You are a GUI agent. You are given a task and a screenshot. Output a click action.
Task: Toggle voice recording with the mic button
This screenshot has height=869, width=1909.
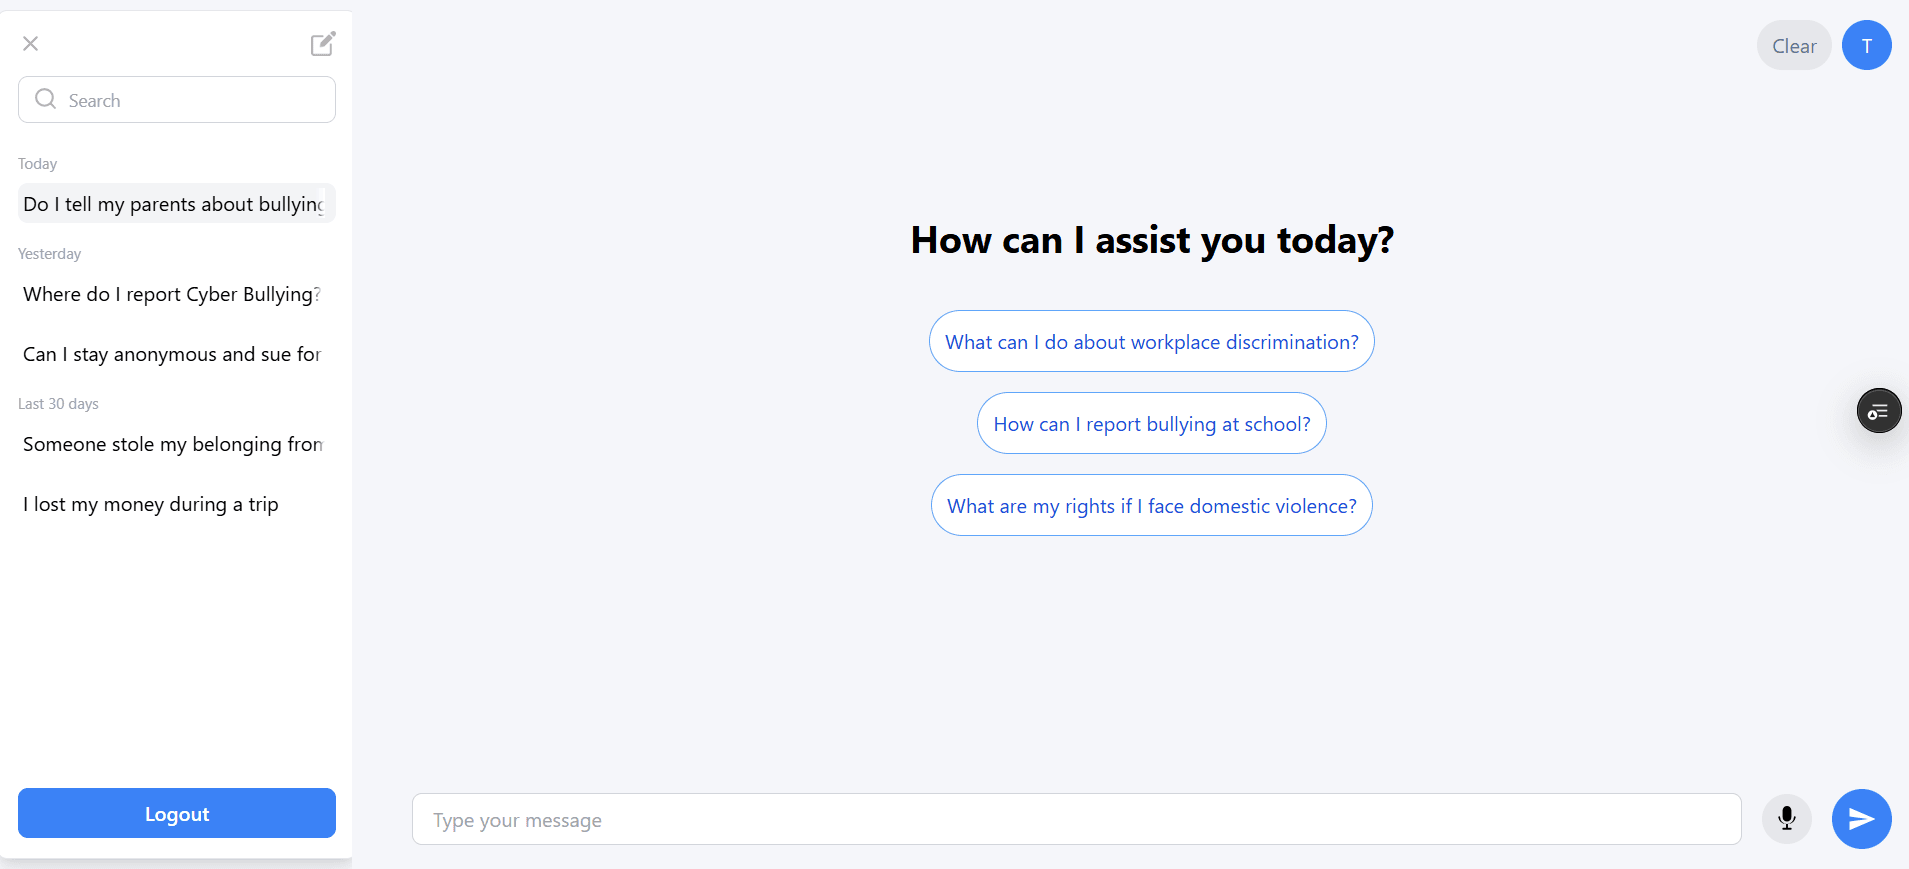(x=1787, y=819)
